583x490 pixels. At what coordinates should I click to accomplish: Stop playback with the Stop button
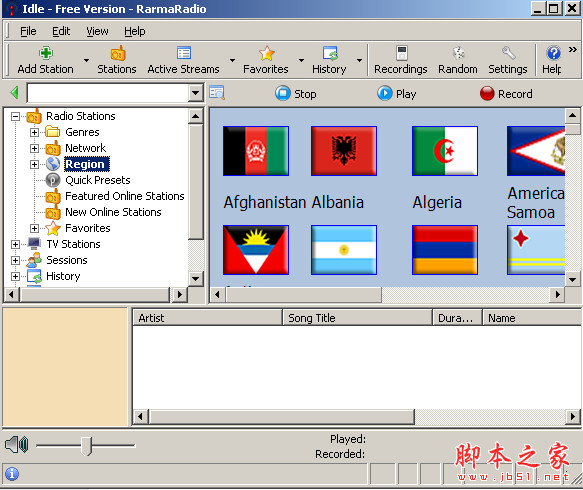click(x=296, y=94)
